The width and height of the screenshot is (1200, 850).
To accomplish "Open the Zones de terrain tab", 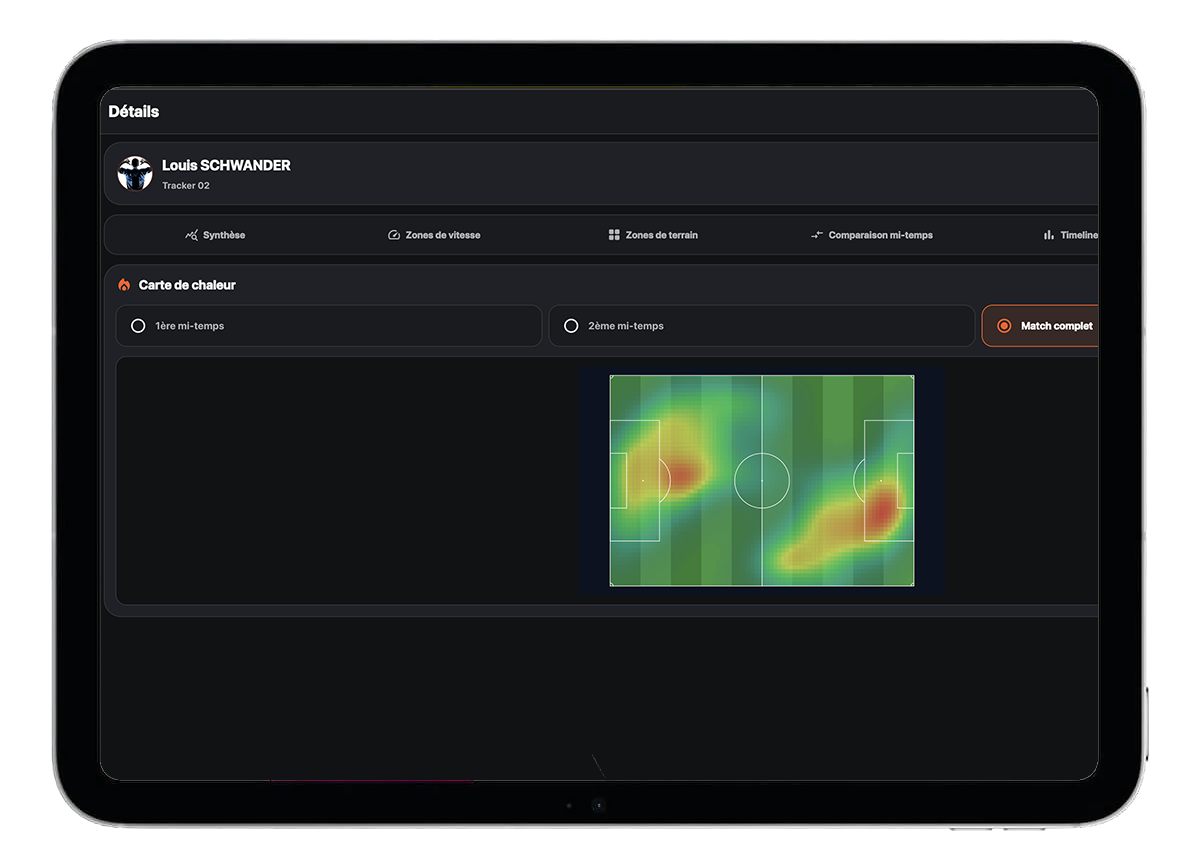I will click(x=653, y=235).
